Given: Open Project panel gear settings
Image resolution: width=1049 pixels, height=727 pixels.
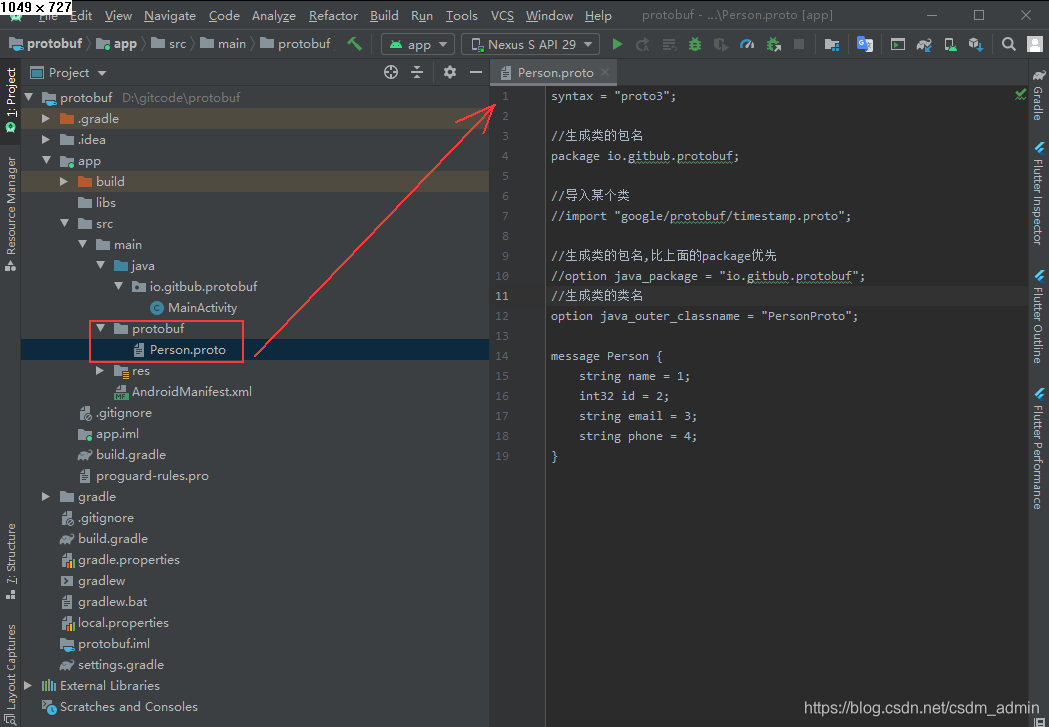Looking at the screenshot, I should tap(450, 72).
